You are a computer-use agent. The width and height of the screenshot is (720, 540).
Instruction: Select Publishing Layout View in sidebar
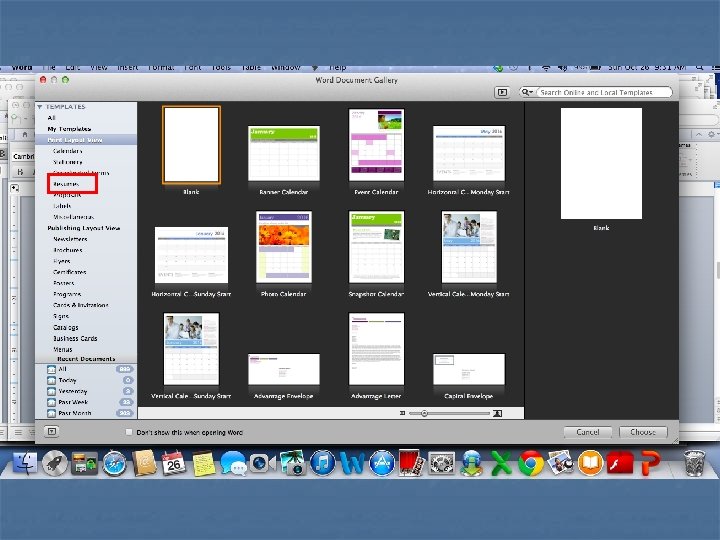[x=84, y=228]
